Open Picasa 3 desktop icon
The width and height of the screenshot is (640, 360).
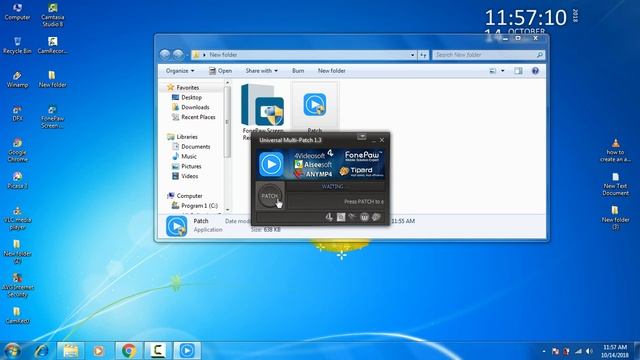tap(17, 180)
